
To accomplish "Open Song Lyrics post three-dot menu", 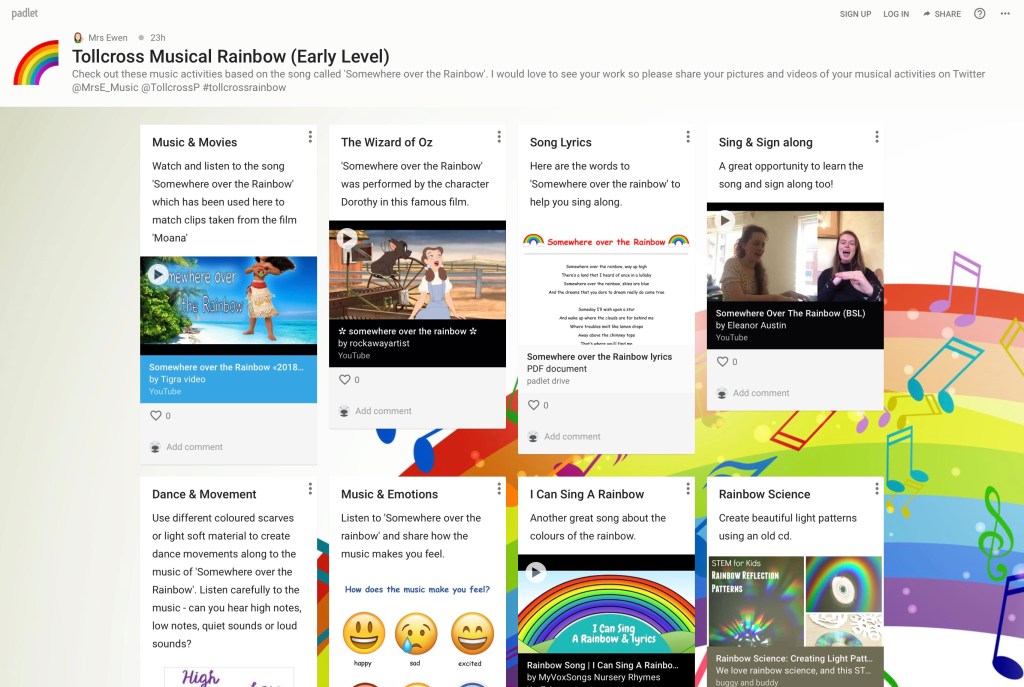I will tap(688, 137).
